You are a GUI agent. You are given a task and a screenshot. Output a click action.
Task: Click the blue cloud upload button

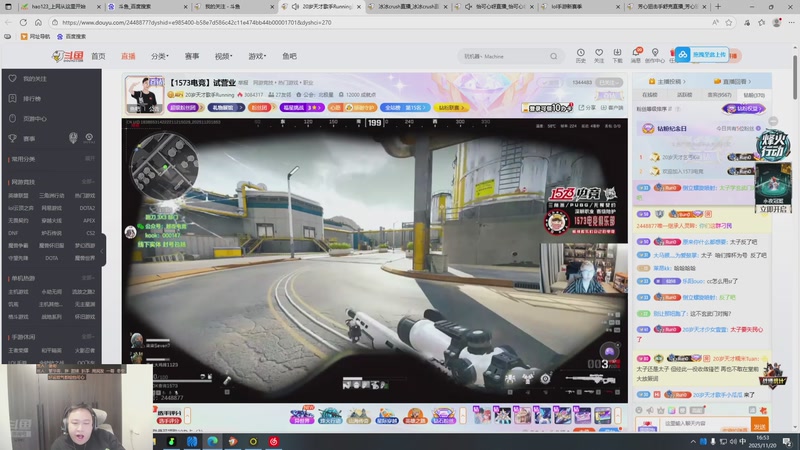click(x=702, y=55)
